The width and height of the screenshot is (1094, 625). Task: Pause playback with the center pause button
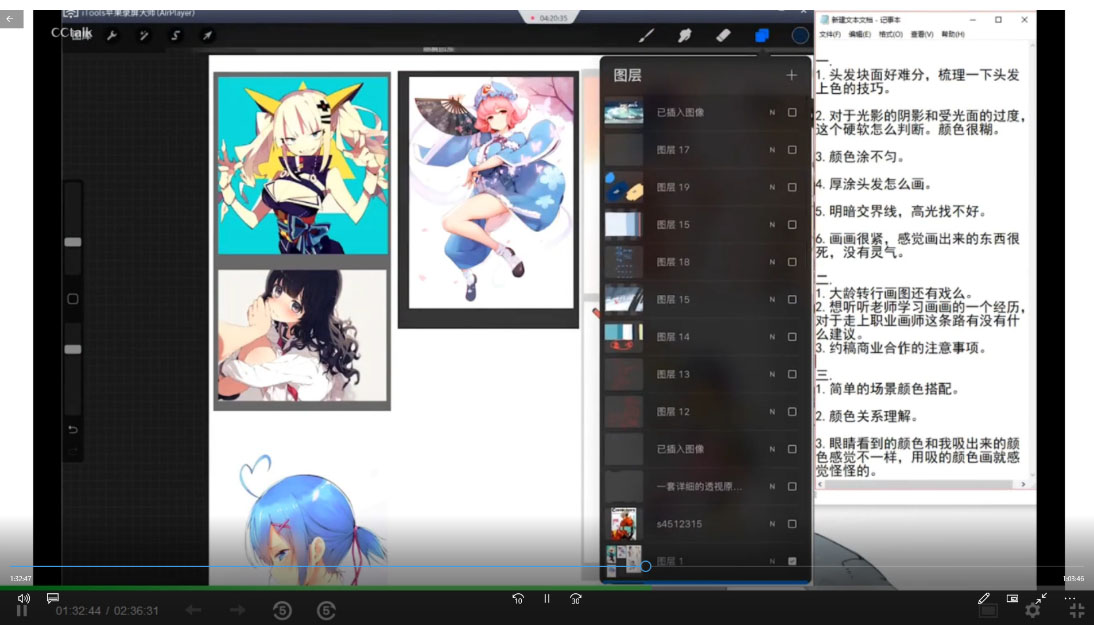[547, 598]
